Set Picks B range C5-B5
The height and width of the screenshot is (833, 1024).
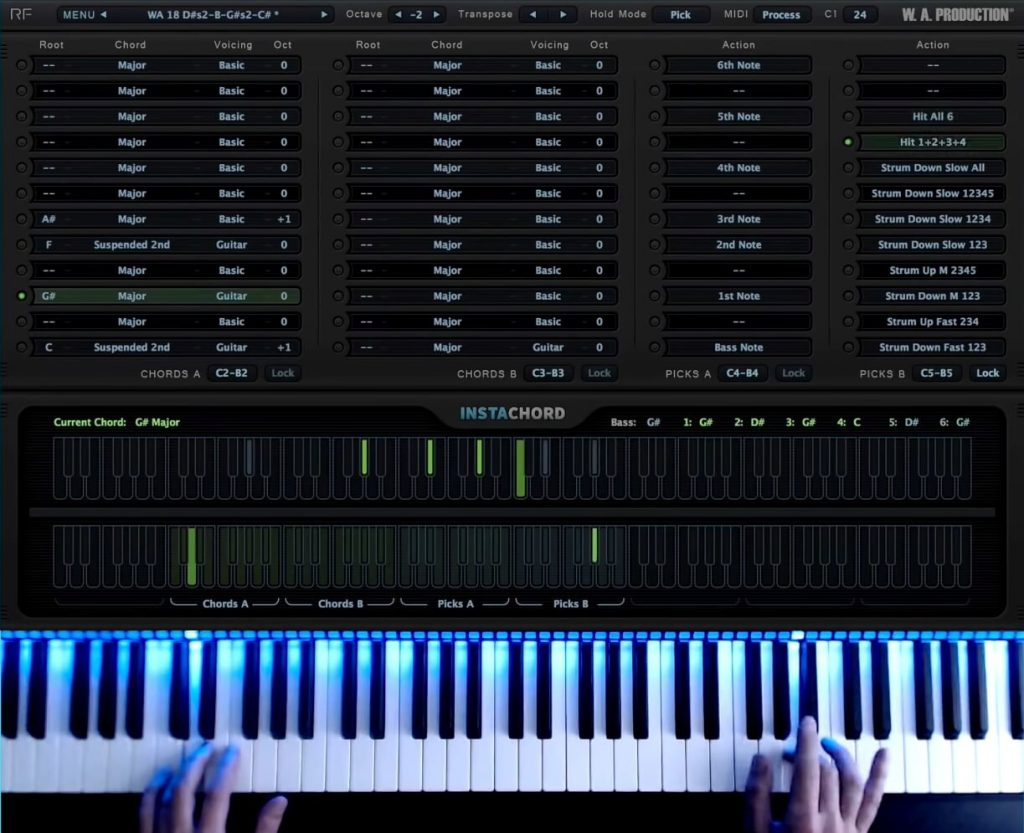[x=936, y=373]
